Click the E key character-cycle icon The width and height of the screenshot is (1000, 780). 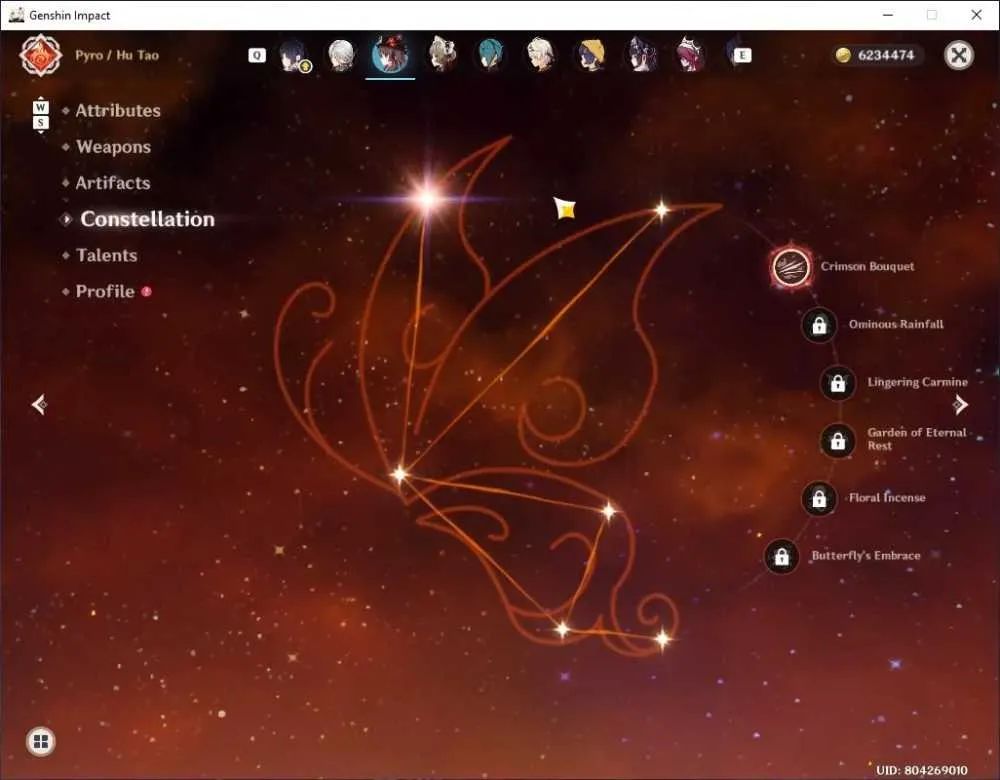(742, 55)
